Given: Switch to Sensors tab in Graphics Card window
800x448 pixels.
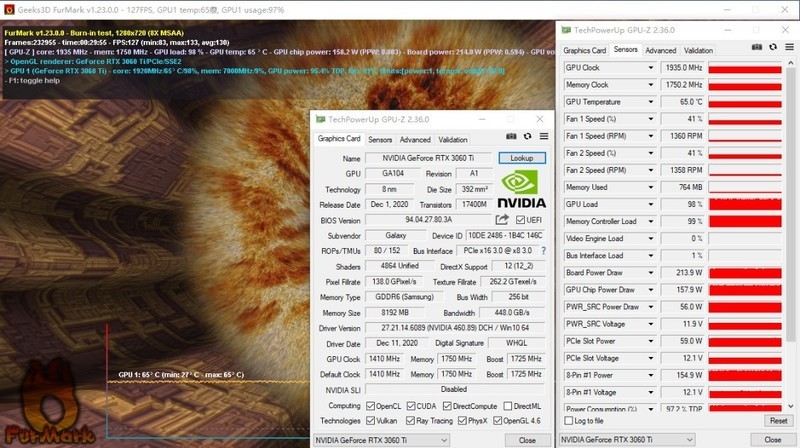Looking at the screenshot, I should [380, 140].
